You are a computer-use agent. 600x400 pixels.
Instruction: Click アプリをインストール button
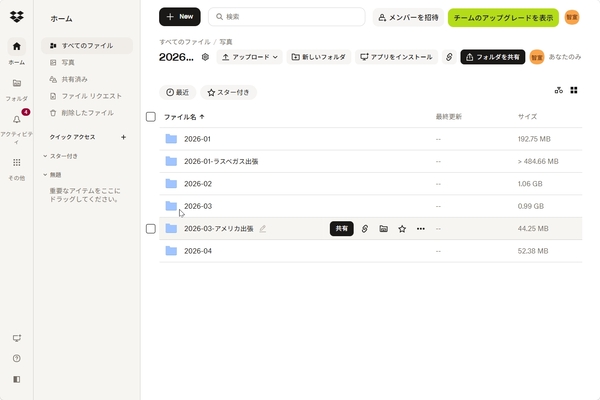pyautogui.click(x=396, y=57)
